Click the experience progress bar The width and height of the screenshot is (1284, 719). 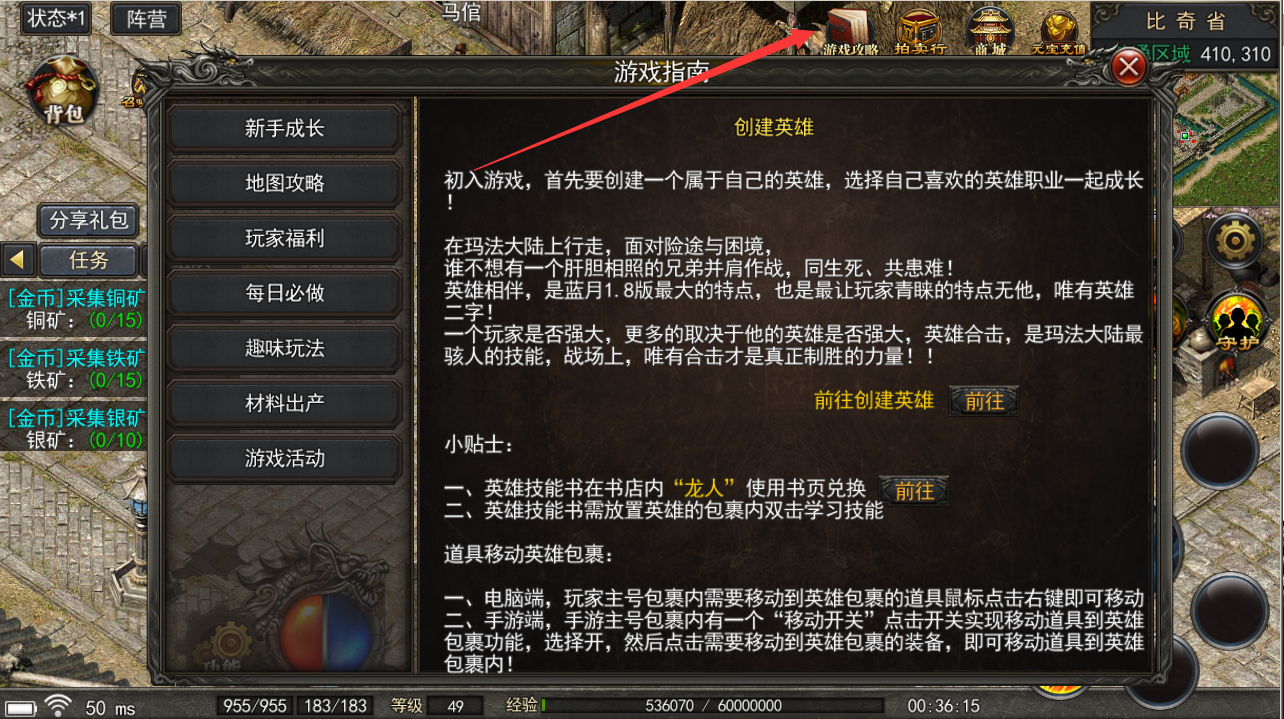[712, 706]
